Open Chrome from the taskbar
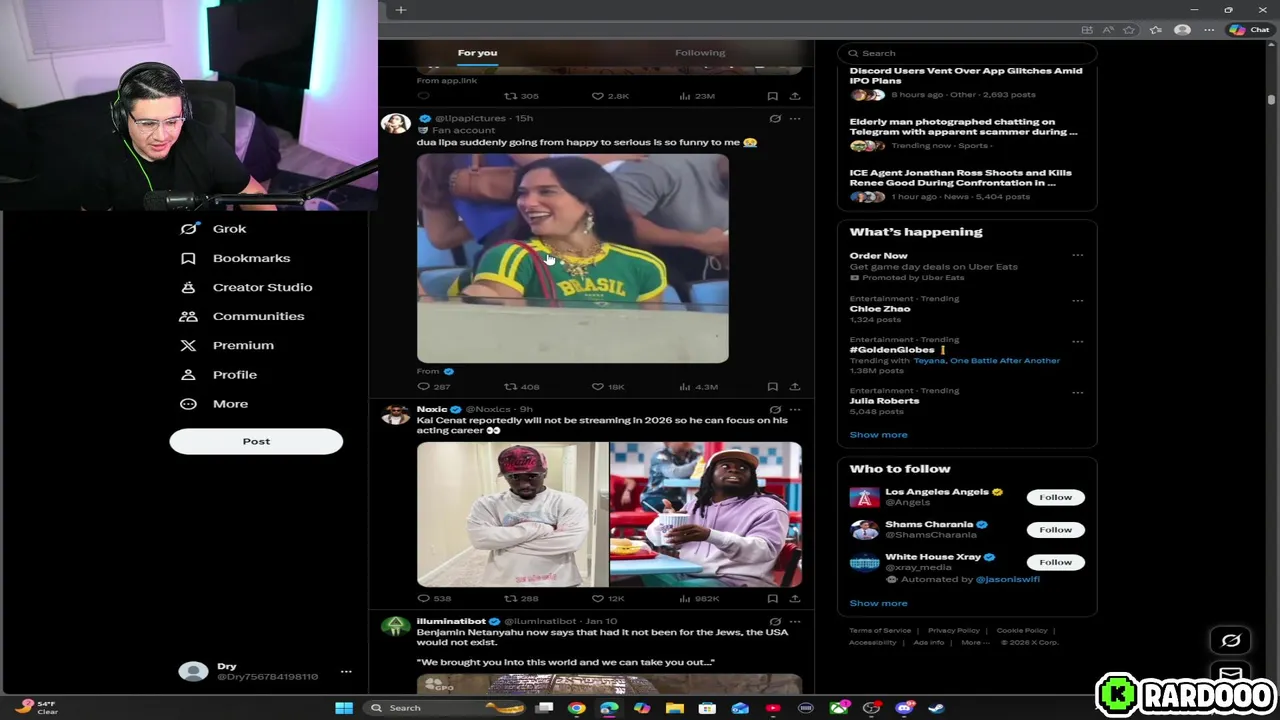This screenshot has width=1280, height=720. coord(577,708)
